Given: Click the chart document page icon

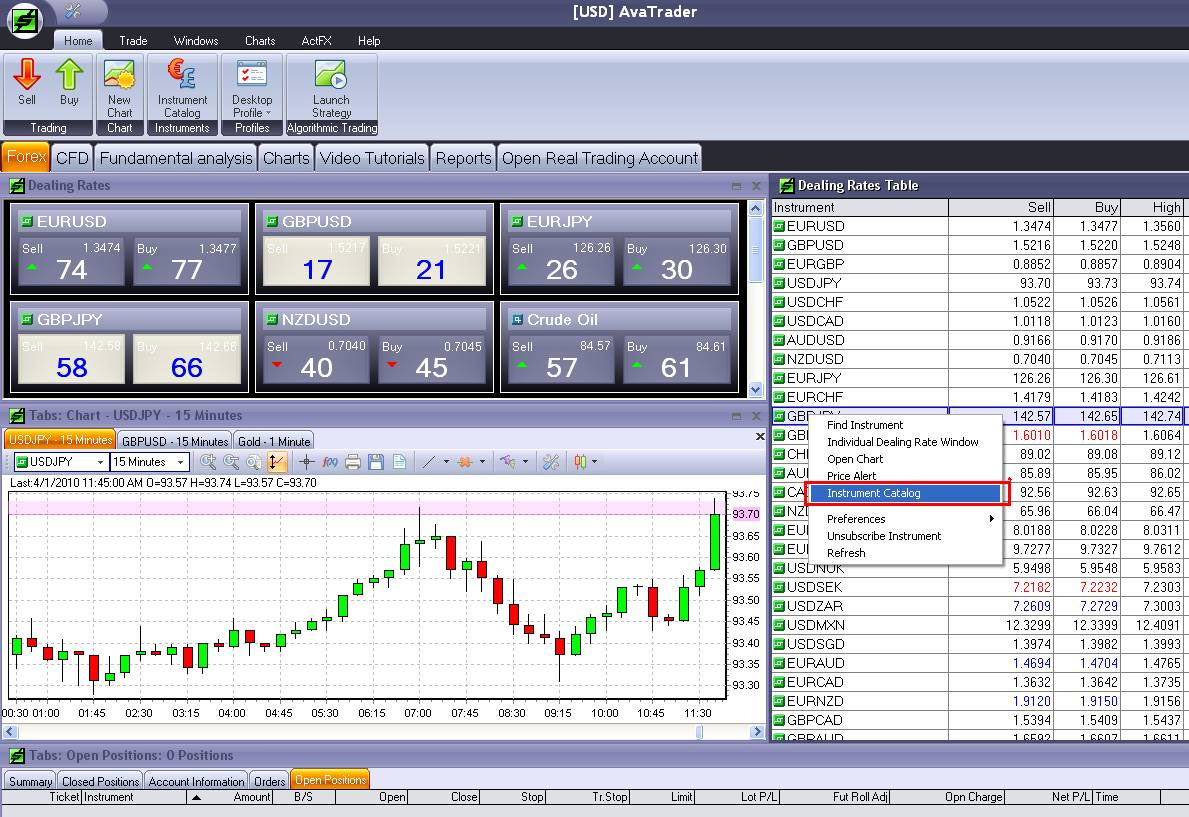Looking at the screenshot, I should (x=400, y=461).
